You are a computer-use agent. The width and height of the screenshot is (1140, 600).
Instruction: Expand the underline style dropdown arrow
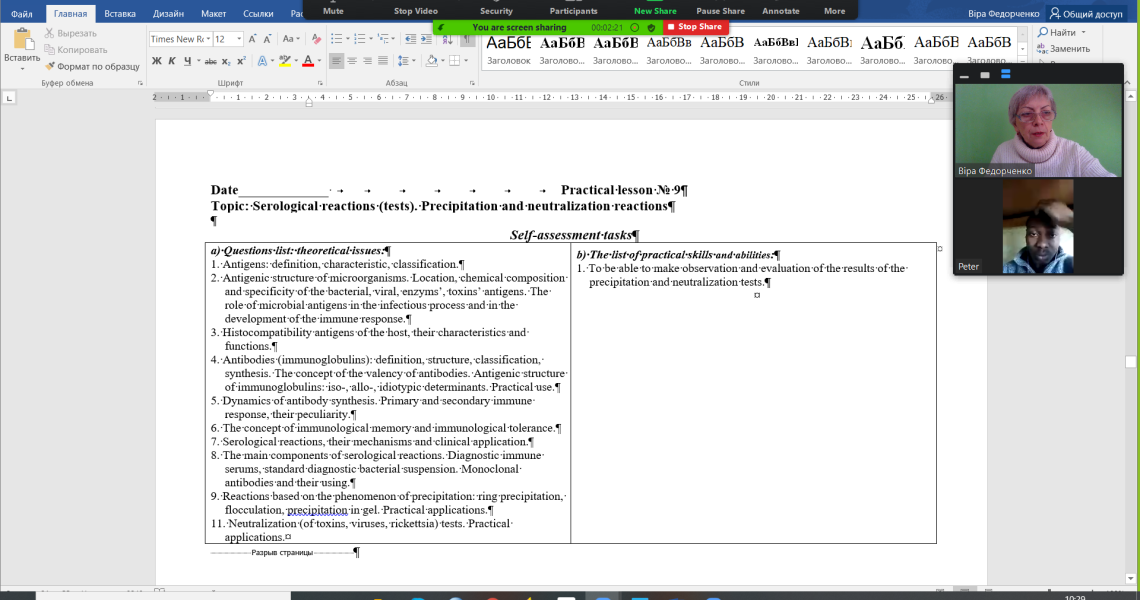198,61
